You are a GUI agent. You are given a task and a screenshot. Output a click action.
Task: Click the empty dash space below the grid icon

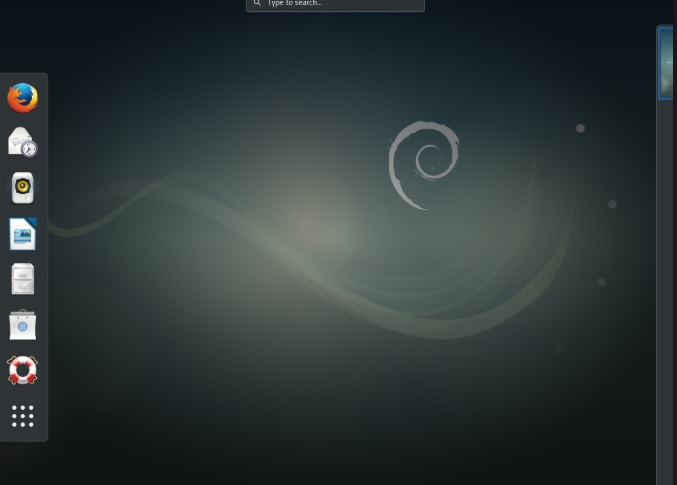[x=22, y=436]
